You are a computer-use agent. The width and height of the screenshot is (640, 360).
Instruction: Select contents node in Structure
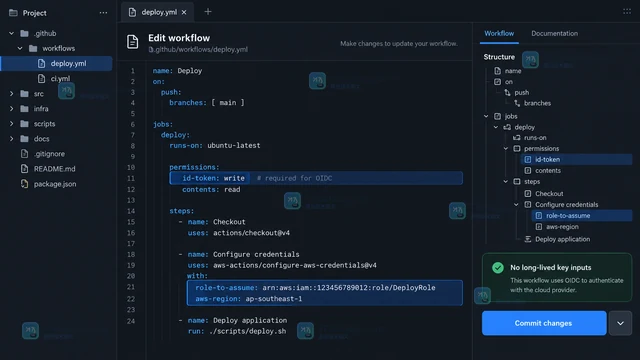click(x=548, y=171)
